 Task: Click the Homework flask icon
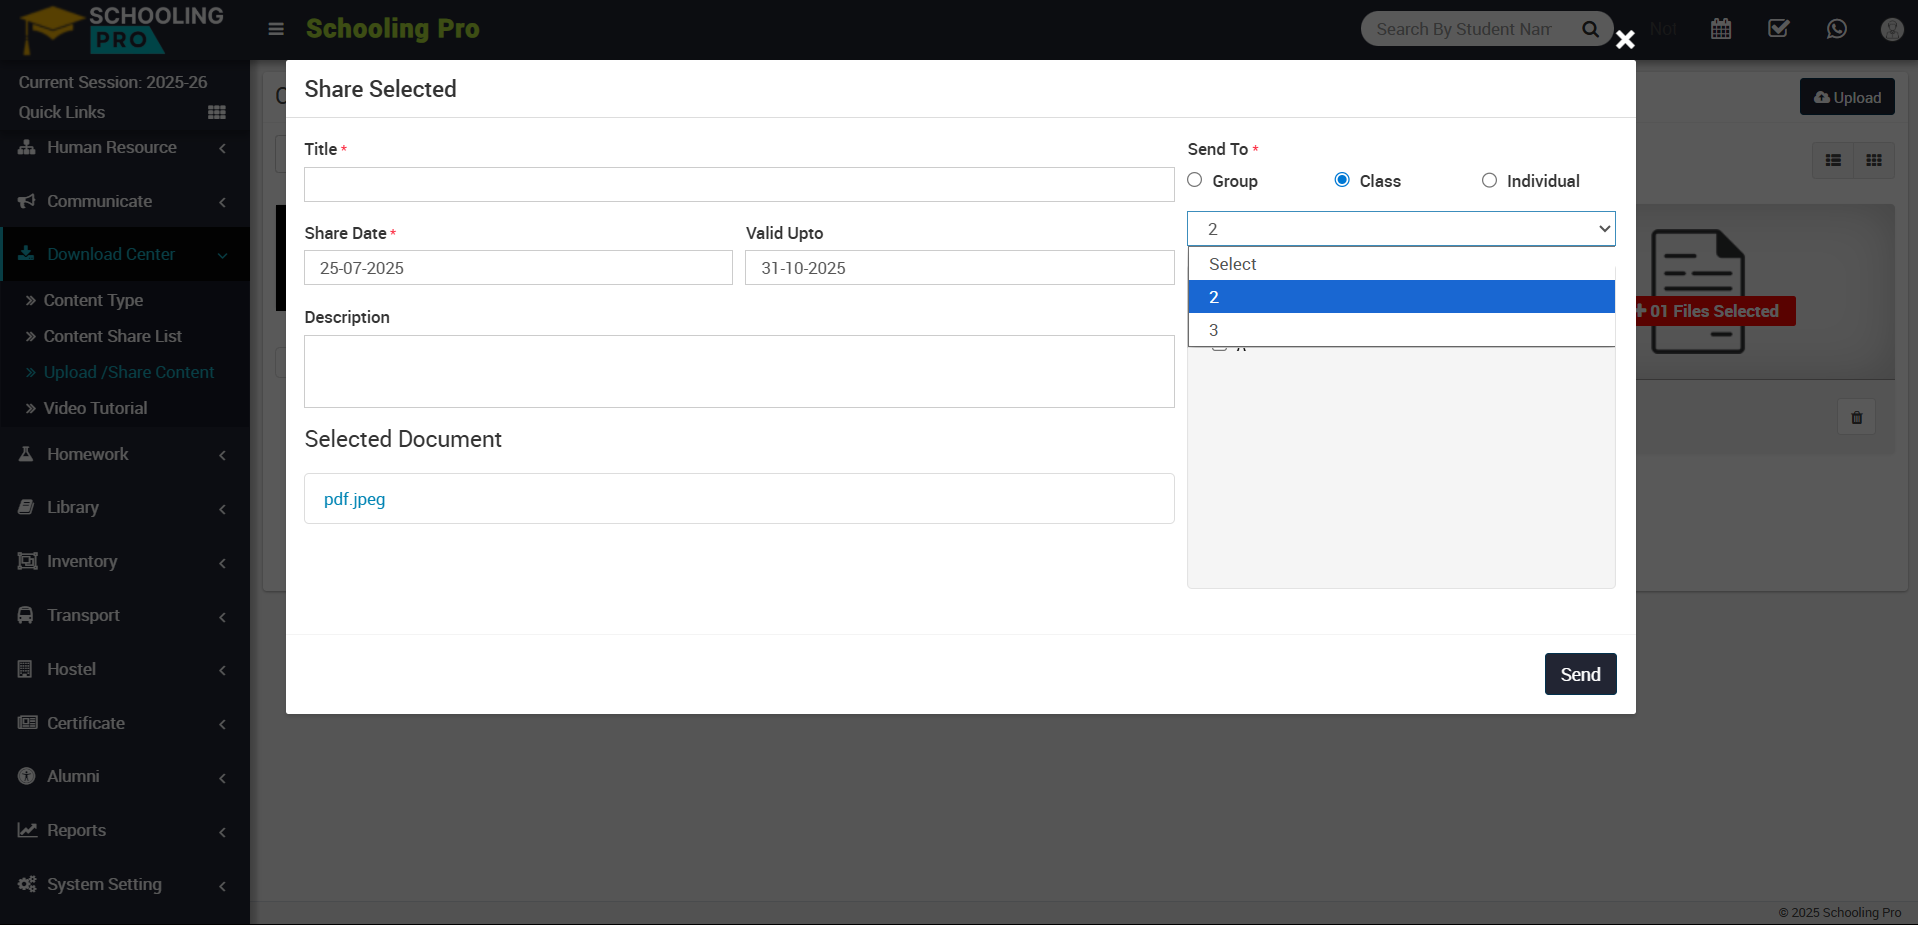(27, 454)
